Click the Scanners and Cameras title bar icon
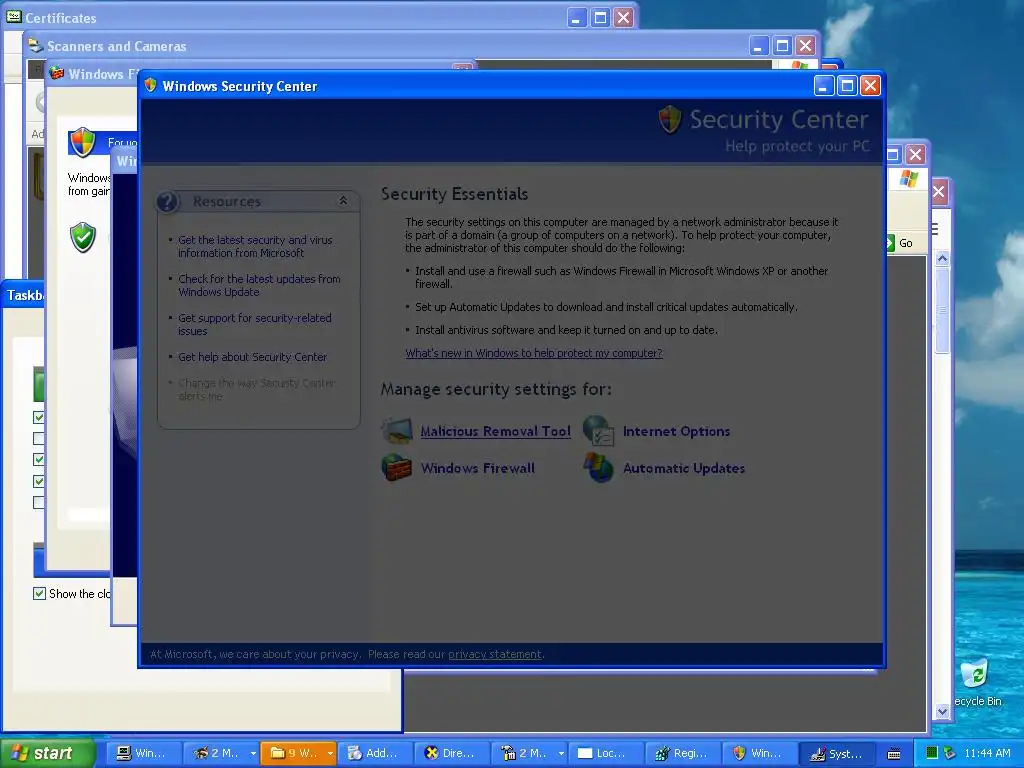 [x=35, y=45]
